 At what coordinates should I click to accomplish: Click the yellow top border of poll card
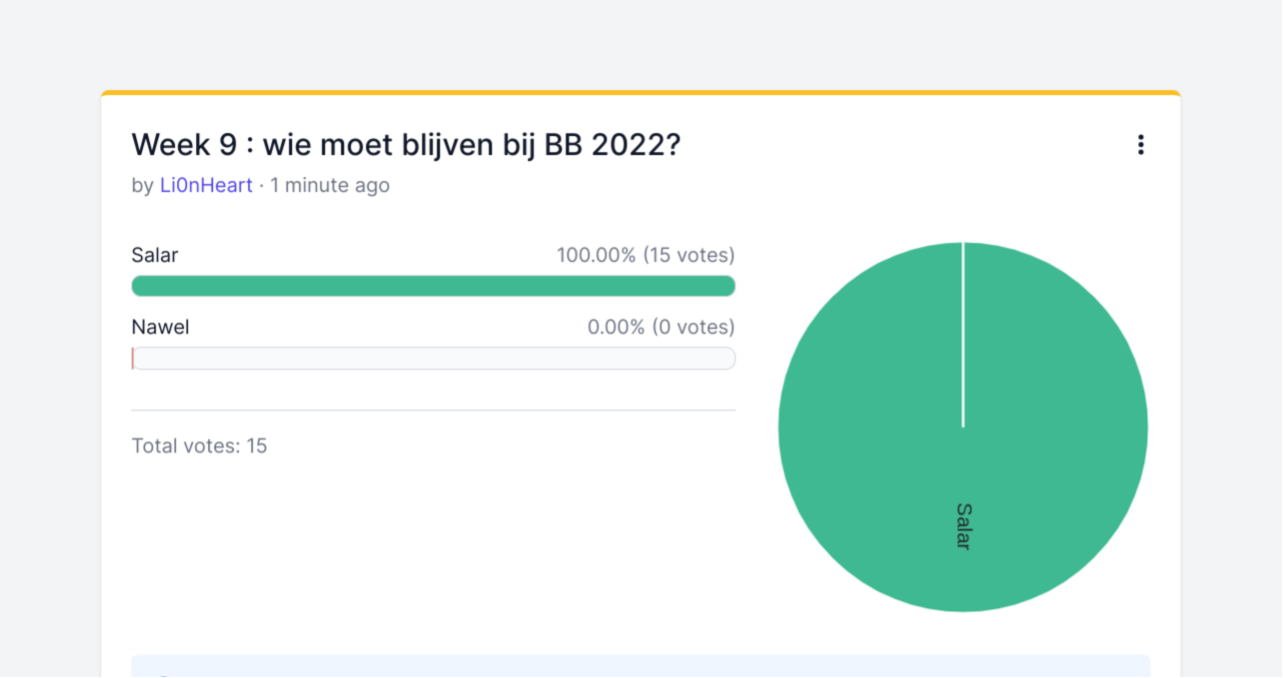point(641,93)
